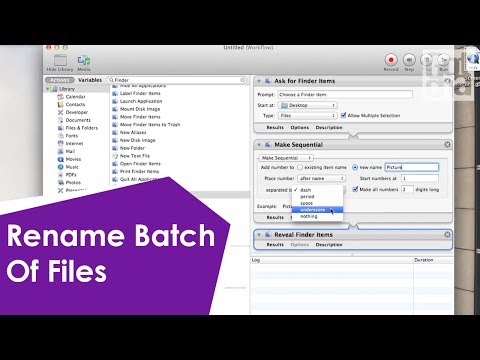Click the Finder search field
The height and width of the screenshot is (360, 480).
(177, 80)
